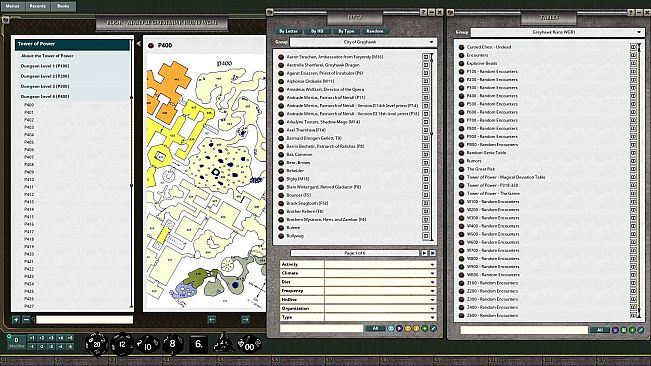Click the link bullet next to P400 map title
The image size is (651, 366).
click(x=151, y=45)
